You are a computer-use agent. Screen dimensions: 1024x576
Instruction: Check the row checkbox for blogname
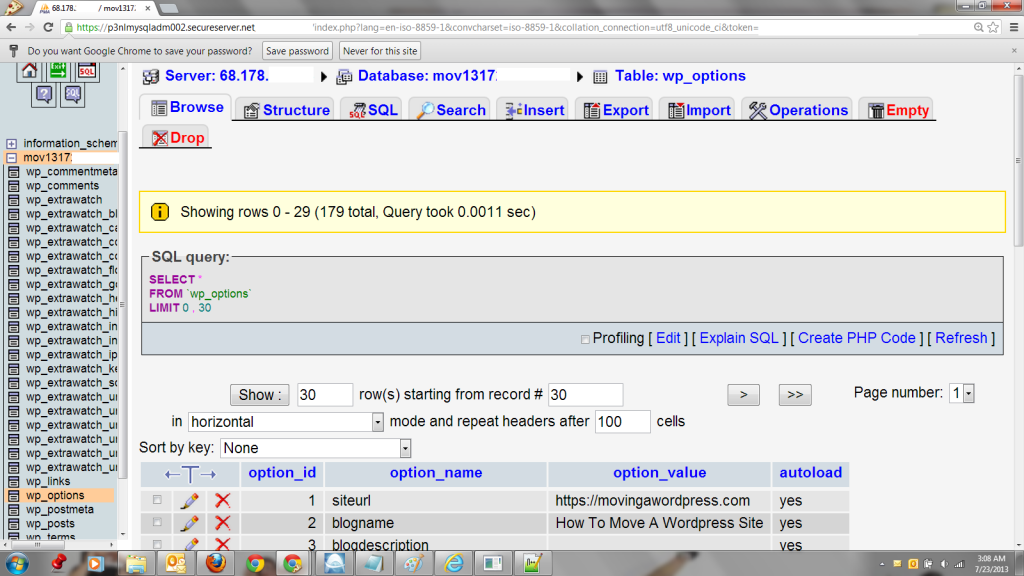click(x=157, y=522)
